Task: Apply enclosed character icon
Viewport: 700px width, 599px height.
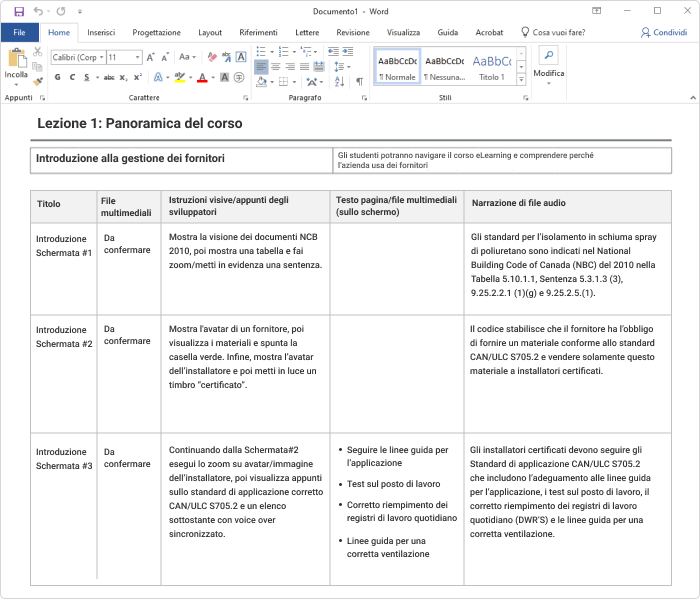Action: coord(239,77)
